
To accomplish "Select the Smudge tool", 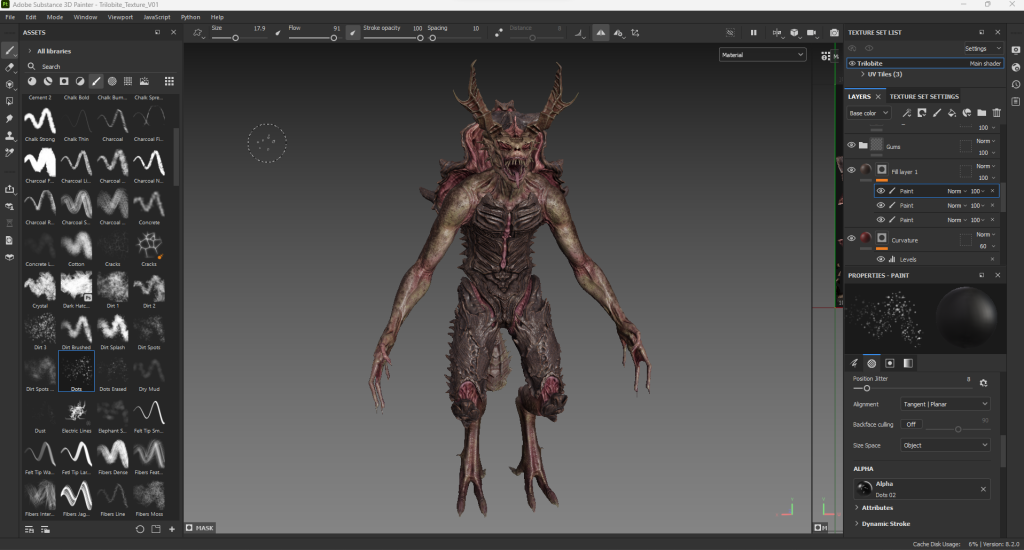I will (x=10, y=118).
